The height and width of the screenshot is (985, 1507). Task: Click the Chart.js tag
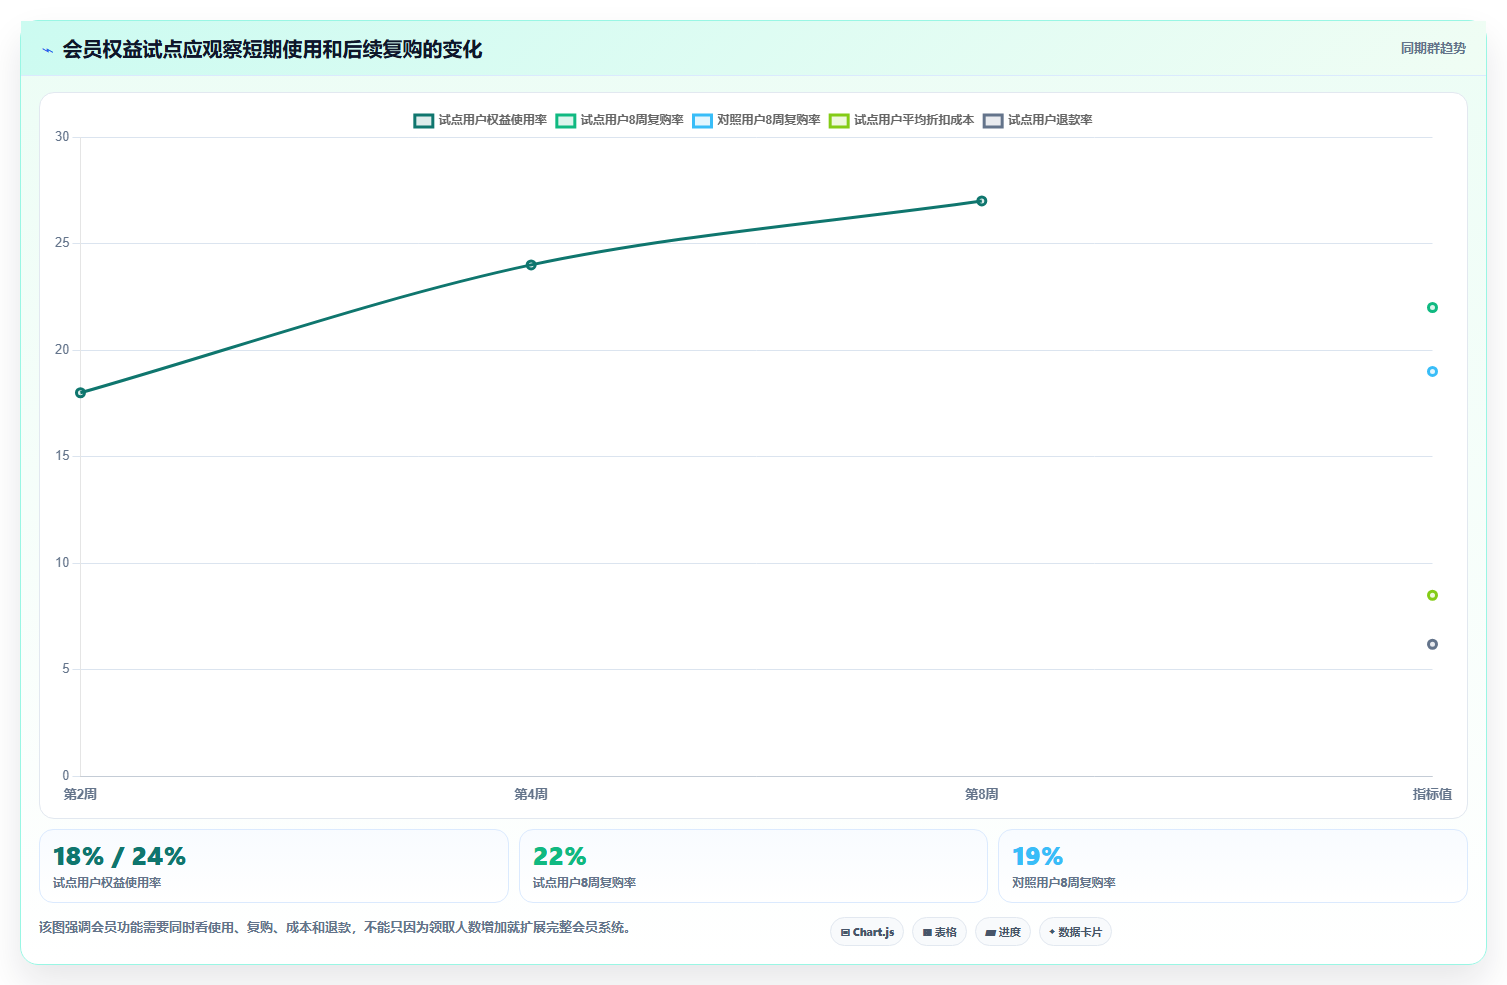click(867, 932)
